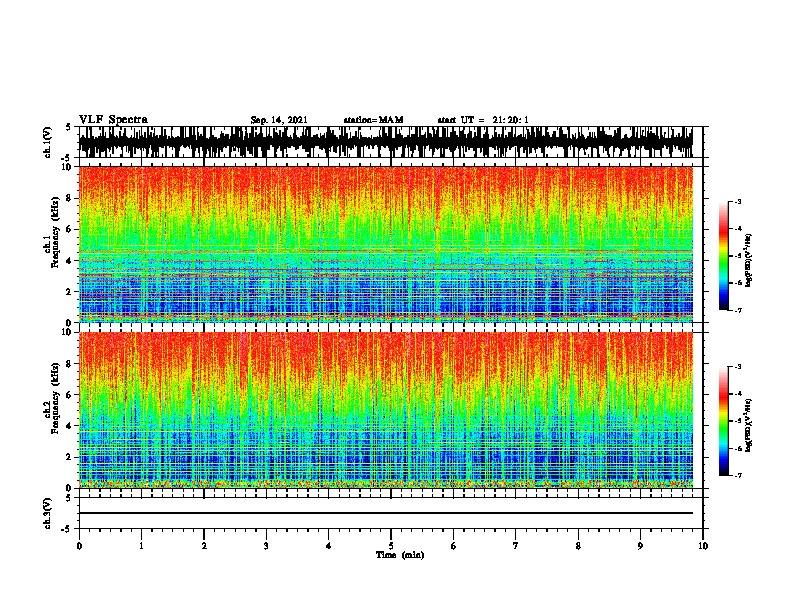Click the "-7" label on ch.1 colorbar
Image resolution: width=792 pixels, height=612 pixels.
click(737, 310)
